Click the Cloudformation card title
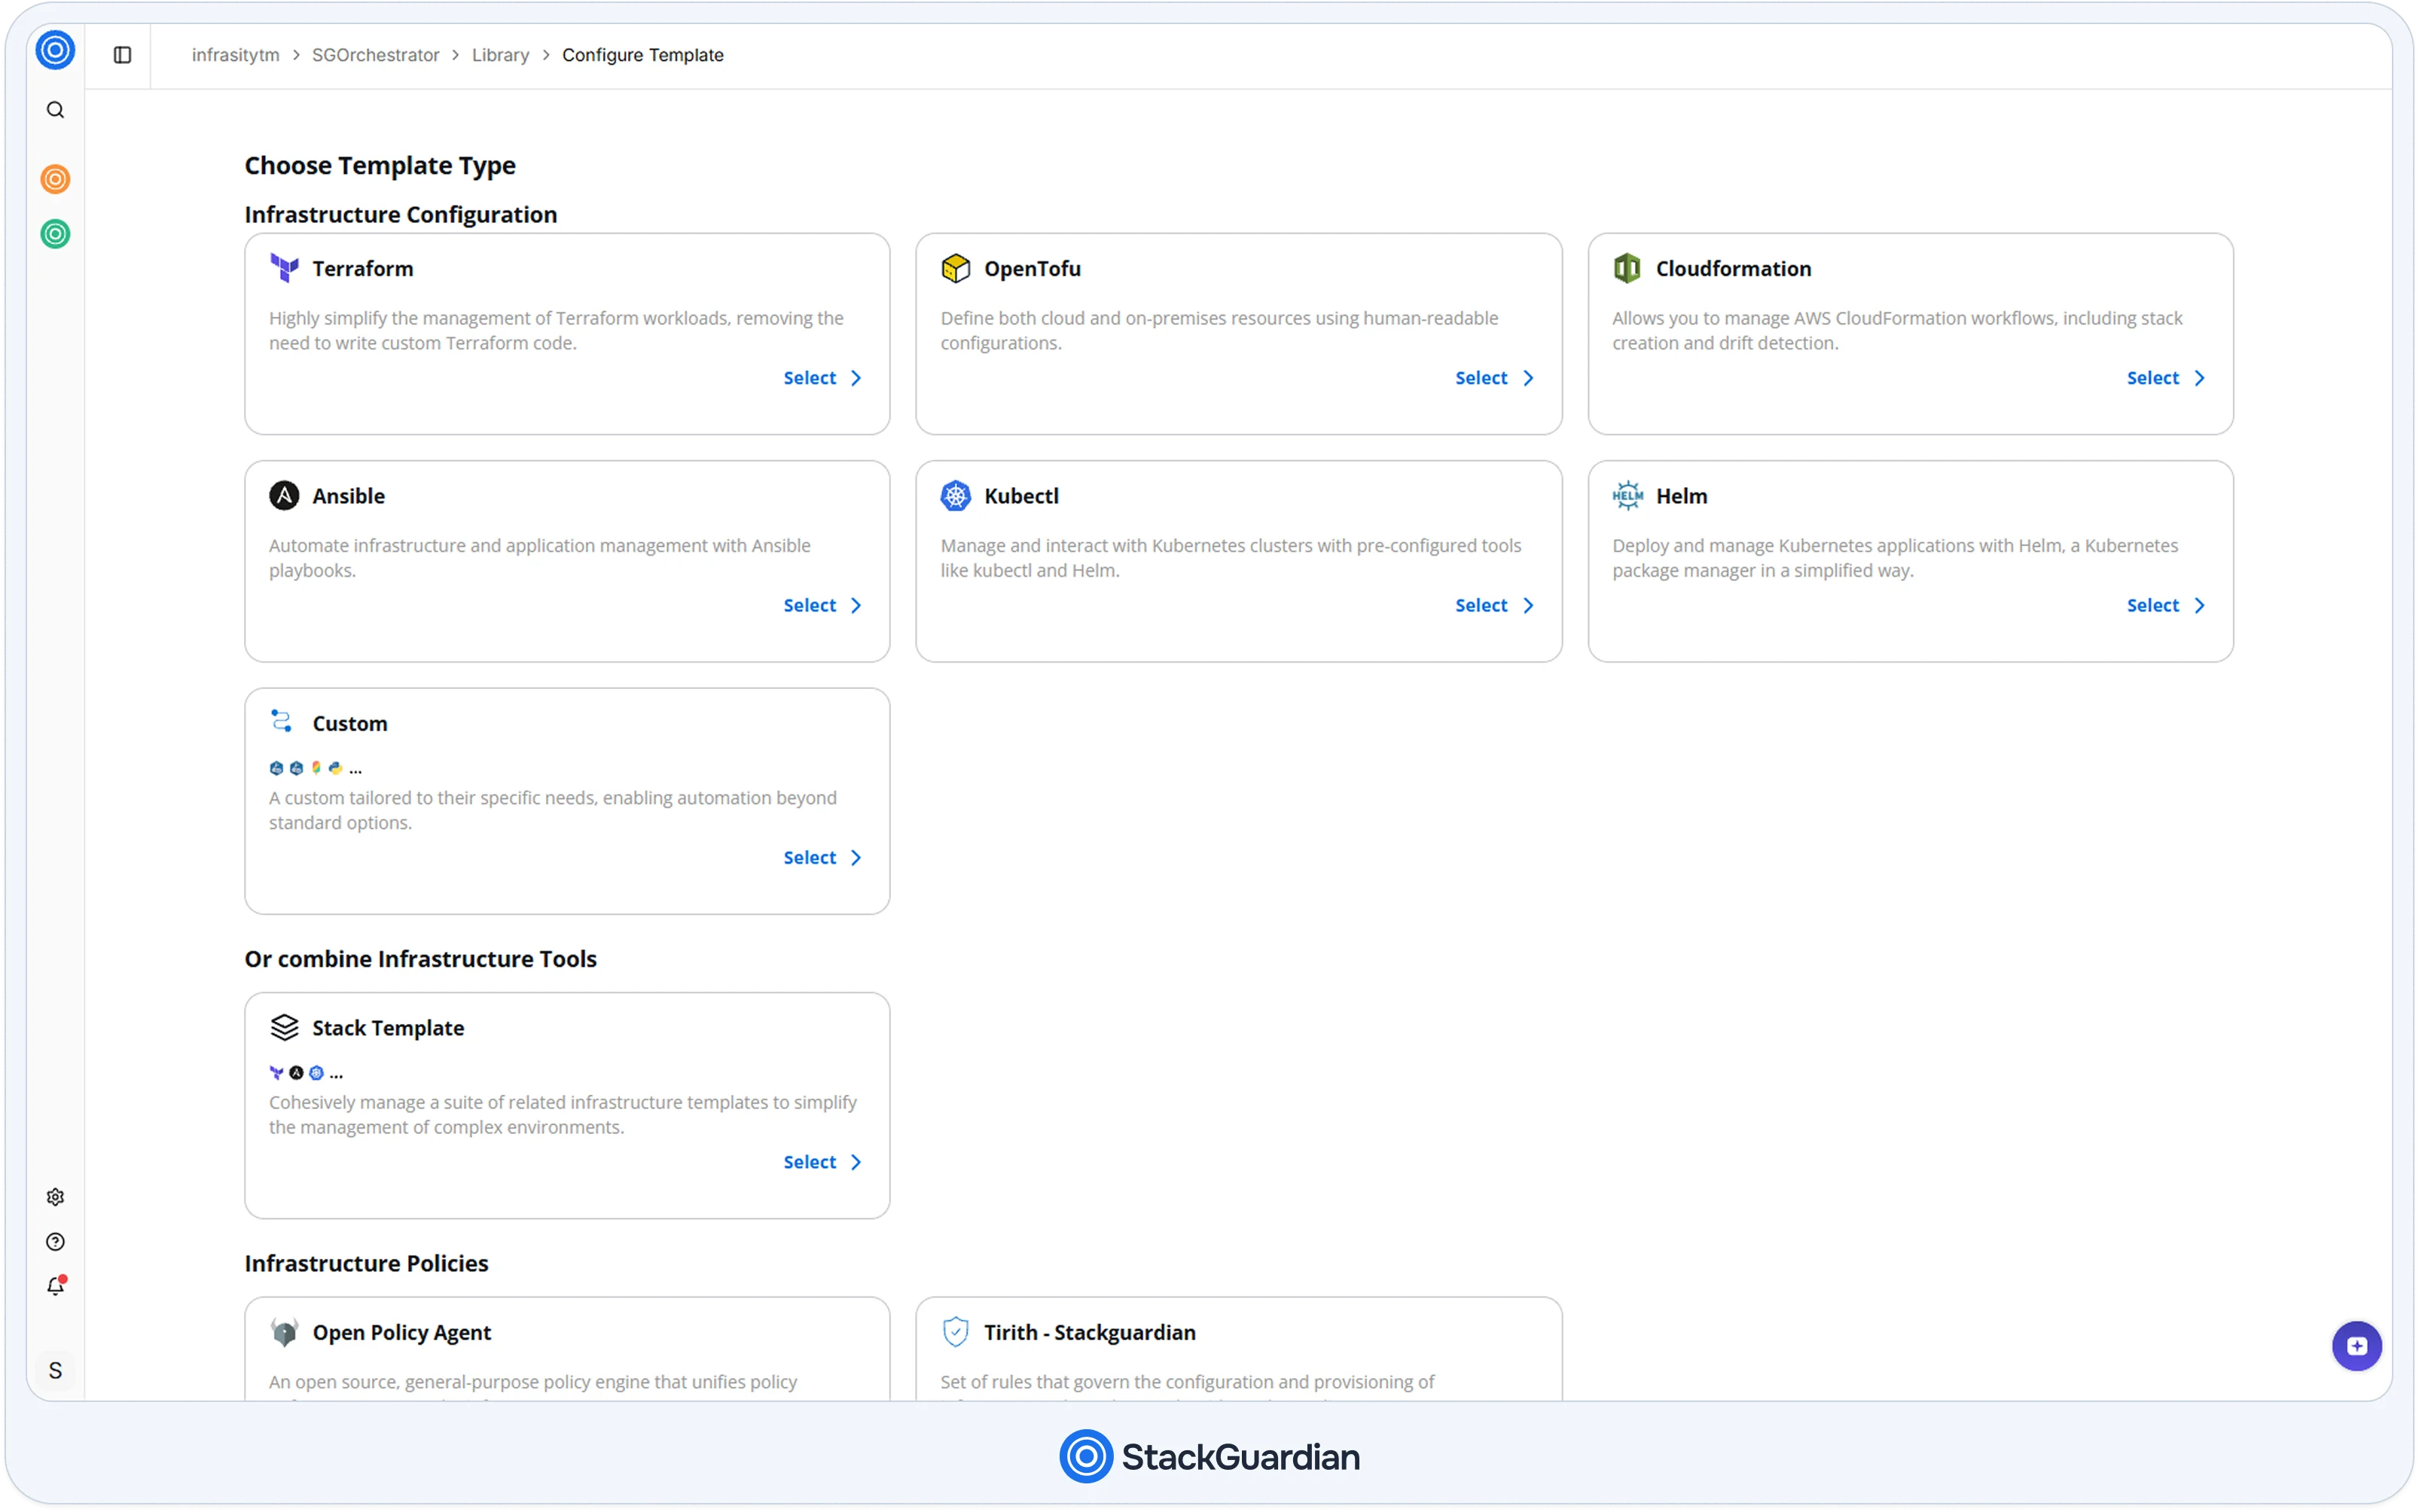The height and width of the screenshot is (1512, 2419). pos(1733,269)
